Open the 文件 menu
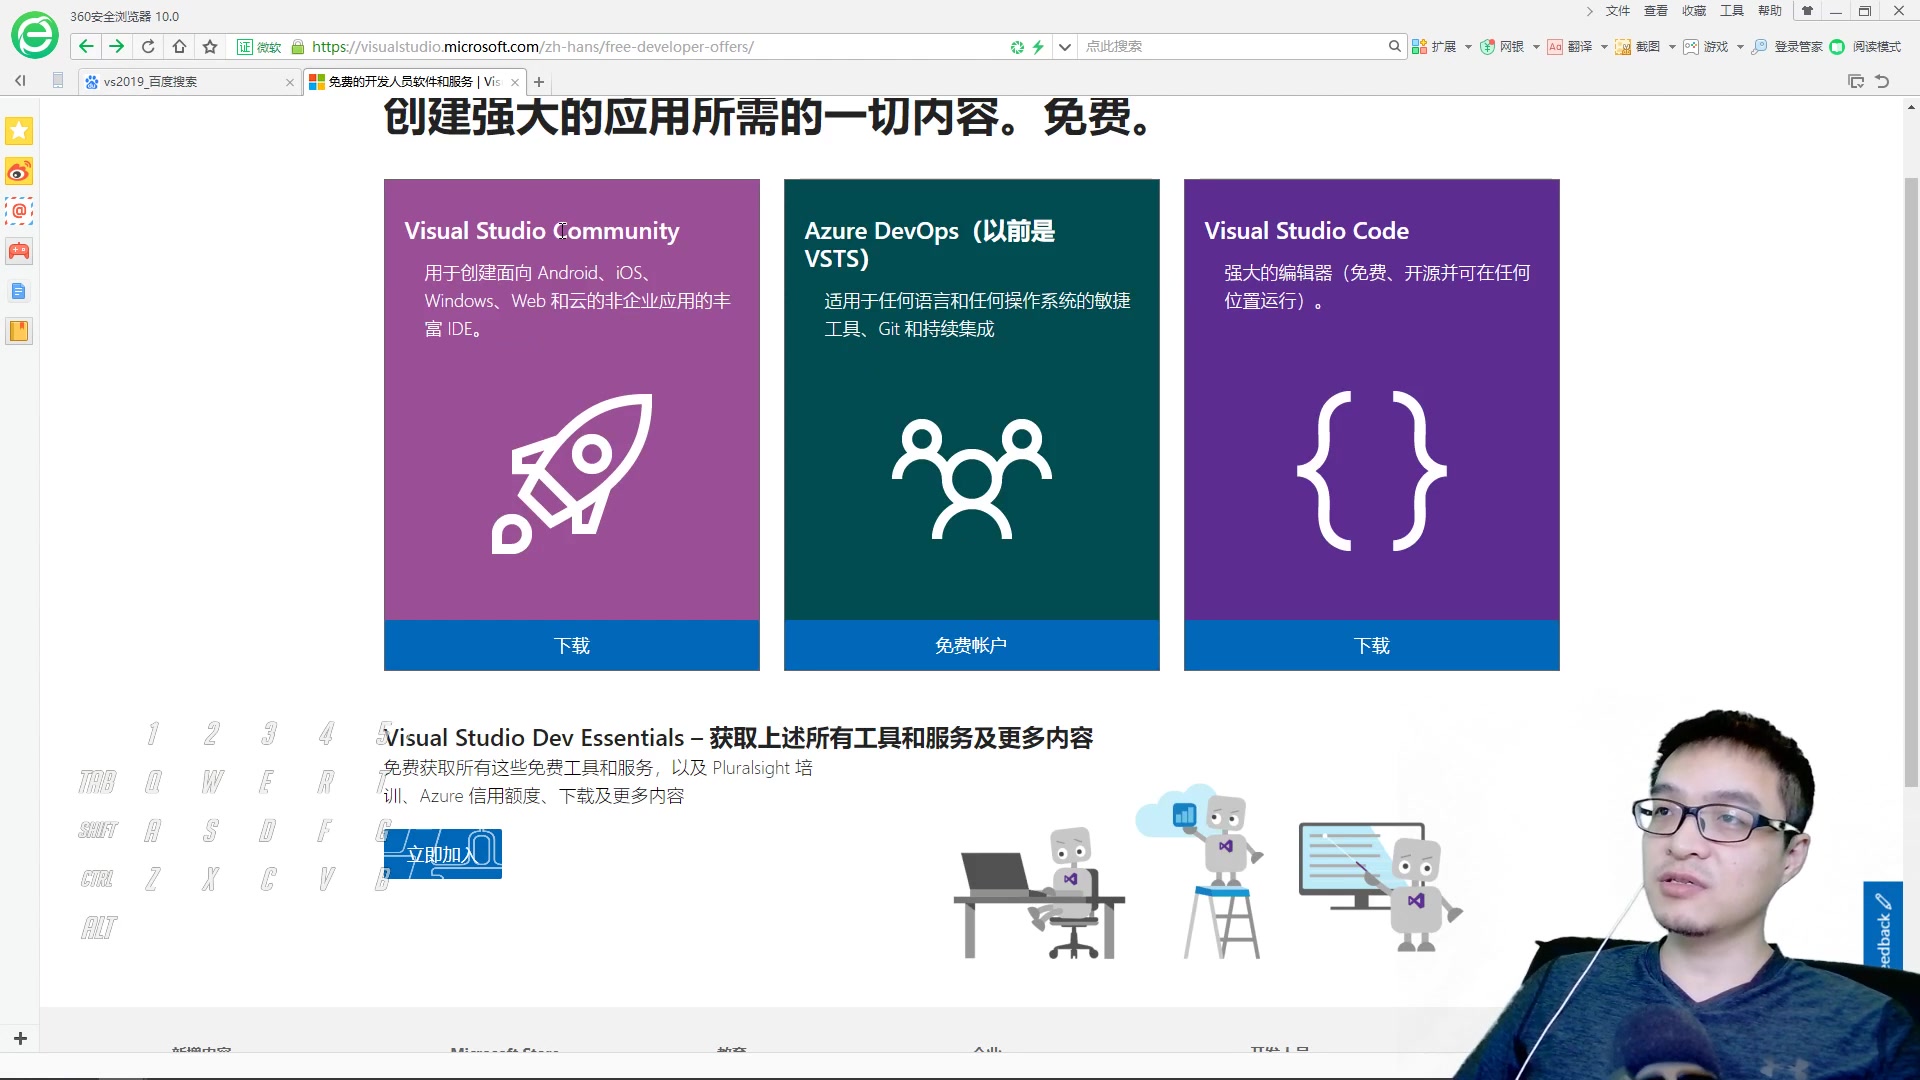 [x=1618, y=11]
